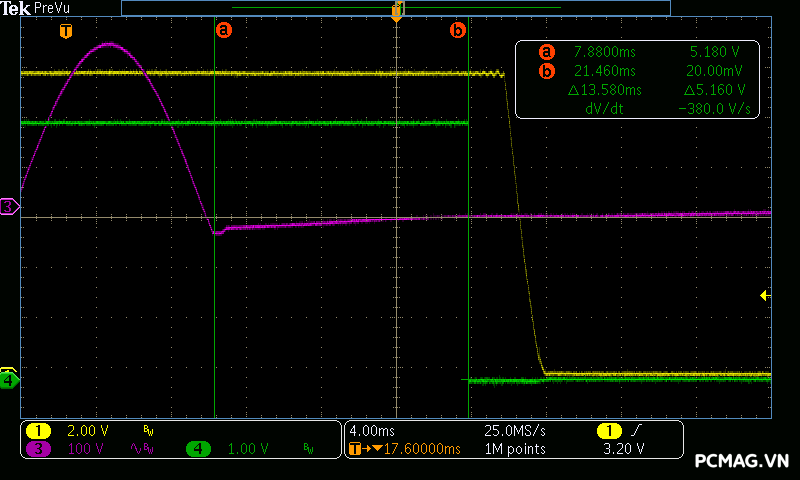The width and height of the screenshot is (800, 480).
Task: Click the 17.60000ms trigger delay readout
Action: (416, 449)
